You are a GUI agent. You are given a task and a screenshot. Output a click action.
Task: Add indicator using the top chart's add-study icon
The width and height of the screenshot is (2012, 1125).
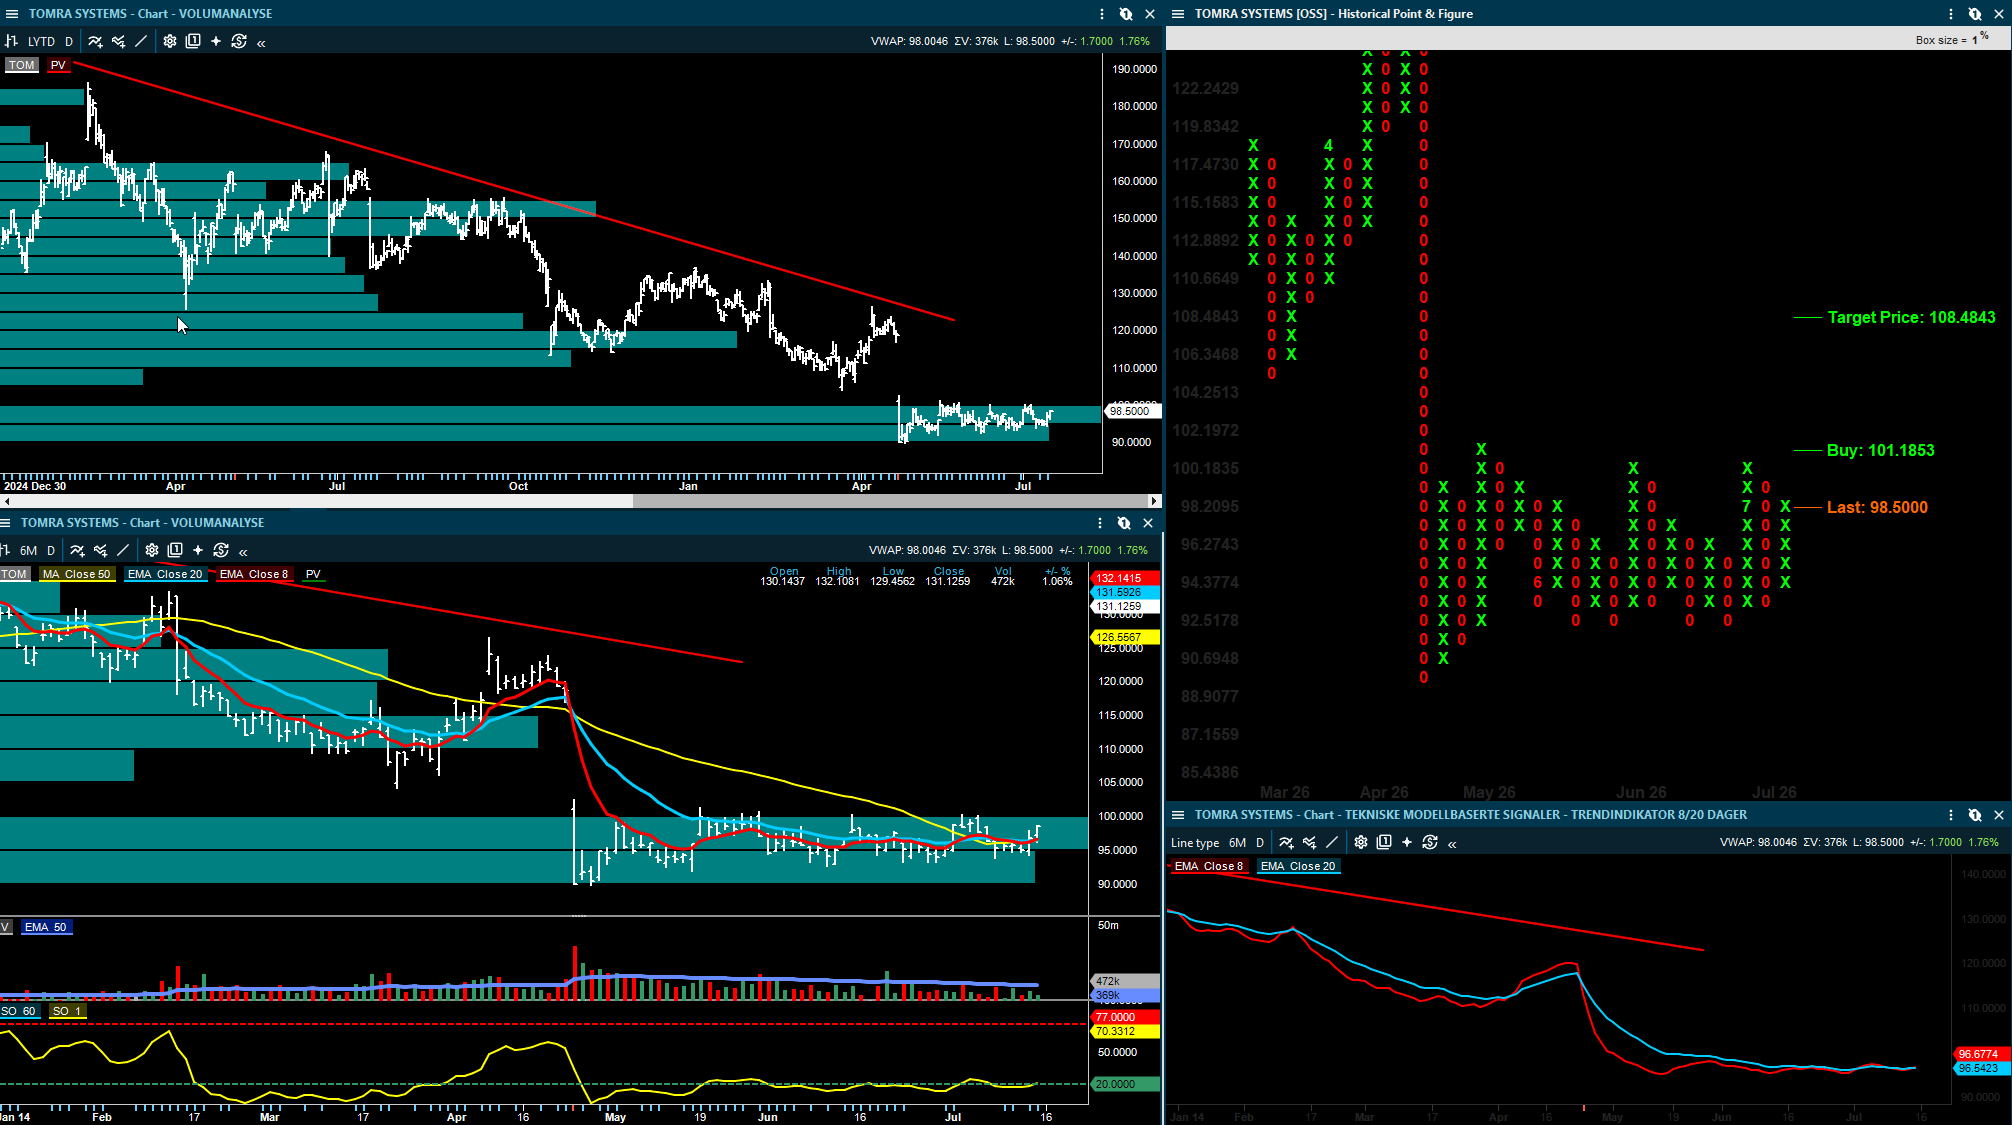95,41
